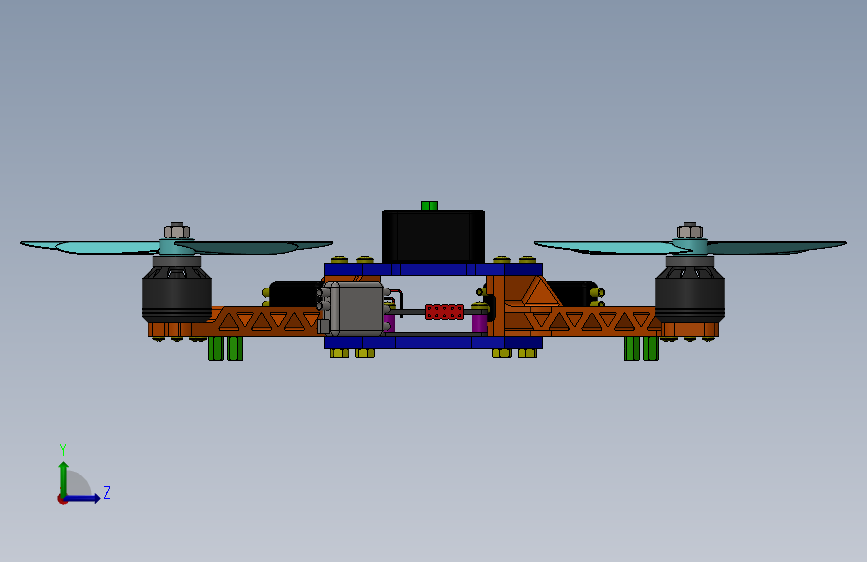
Task: Select the upper blue frame plate
Action: (433, 269)
